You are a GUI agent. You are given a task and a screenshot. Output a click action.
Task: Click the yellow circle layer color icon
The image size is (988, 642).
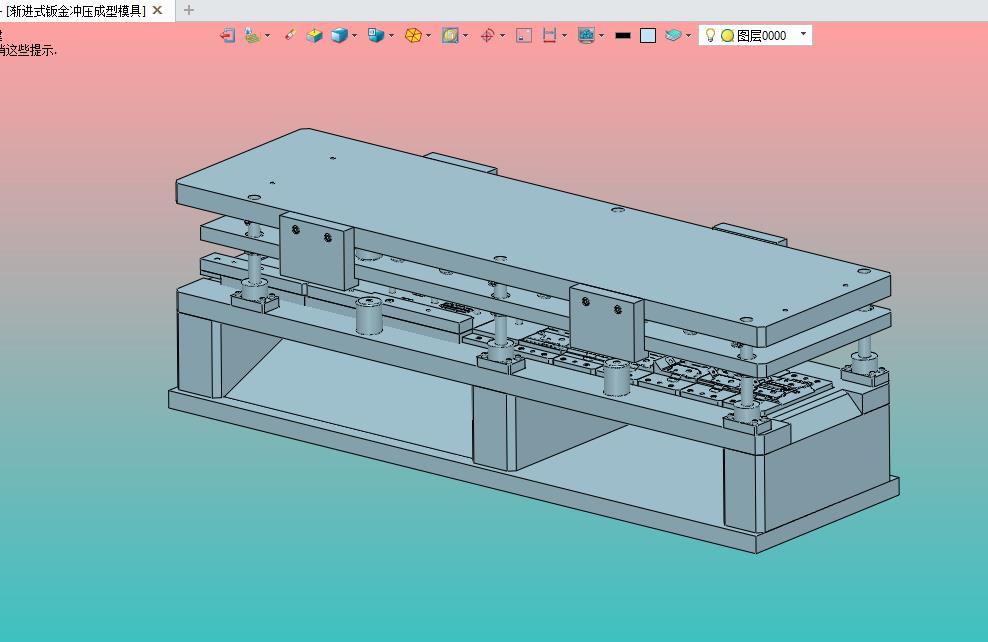click(727, 36)
